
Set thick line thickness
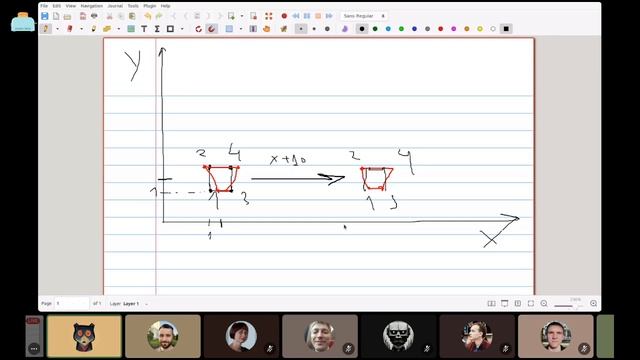[327, 29]
